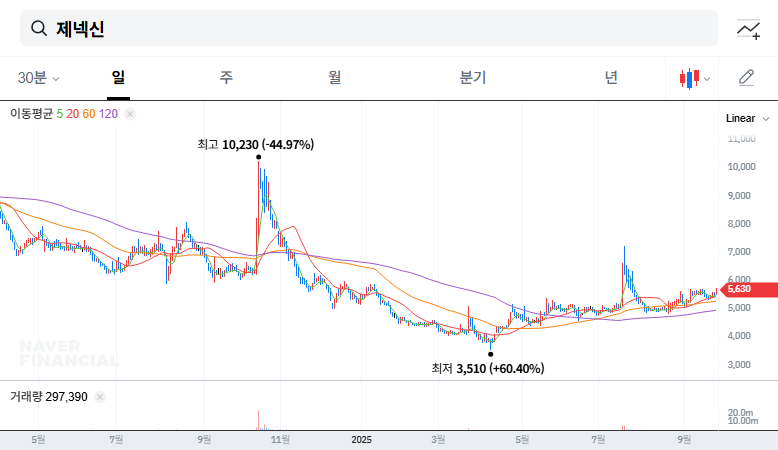Viewport: 778px width, 450px height.
Task: Click the 거래량 297,390 label
Action: [49, 397]
